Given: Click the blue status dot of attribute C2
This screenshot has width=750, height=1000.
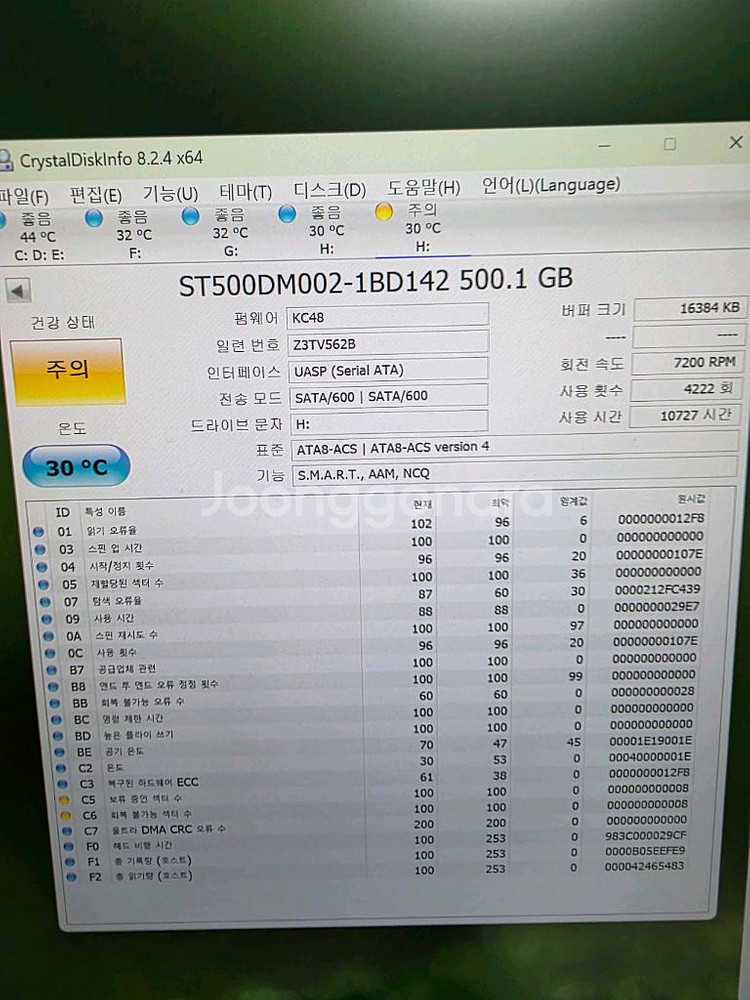Looking at the screenshot, I should pos(61,768).
